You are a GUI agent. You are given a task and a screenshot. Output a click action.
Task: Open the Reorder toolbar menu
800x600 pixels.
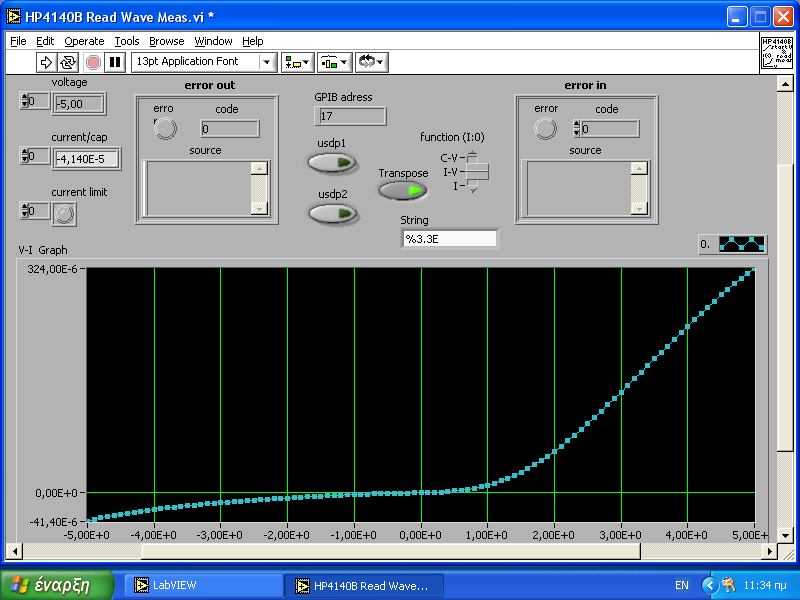point(371,62)
